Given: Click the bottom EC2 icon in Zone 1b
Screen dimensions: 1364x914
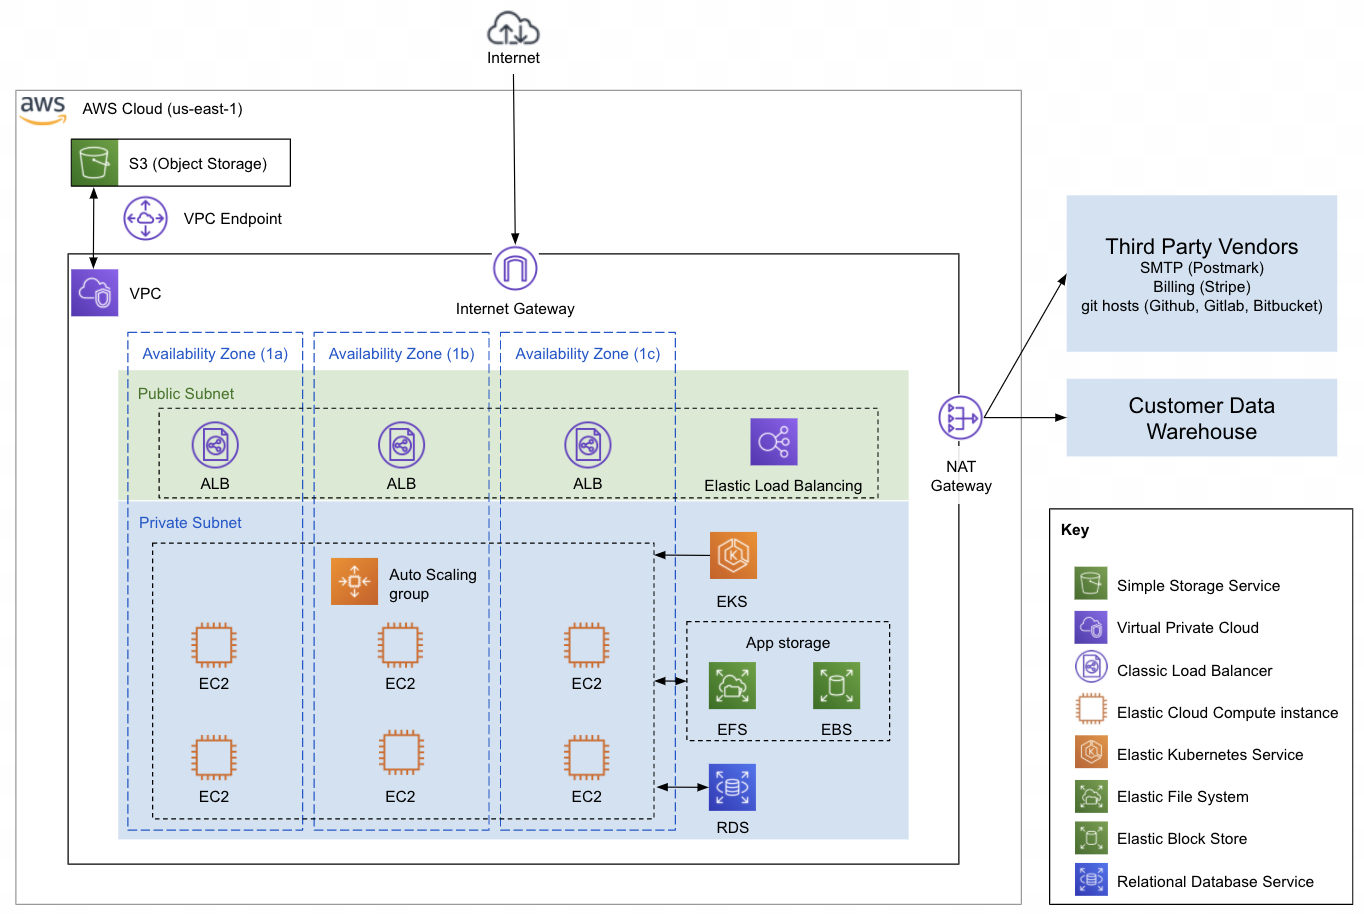Looking at the screenshot, I should coord(401,752).
